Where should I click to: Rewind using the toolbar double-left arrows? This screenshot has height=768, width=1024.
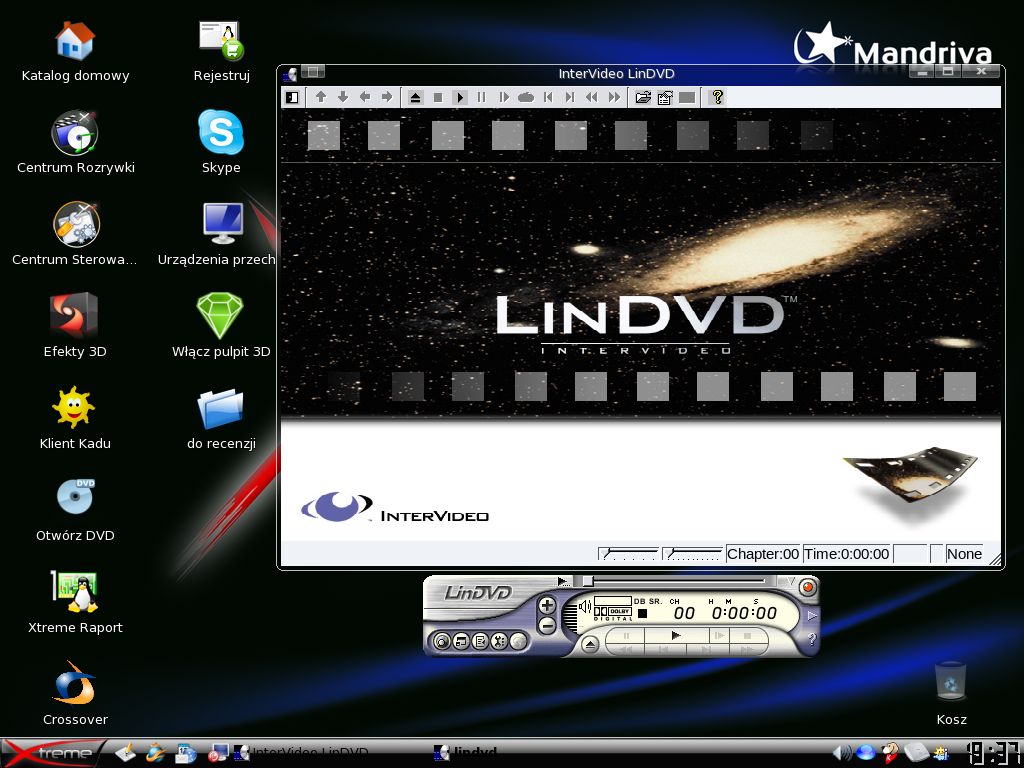[592, 97]
